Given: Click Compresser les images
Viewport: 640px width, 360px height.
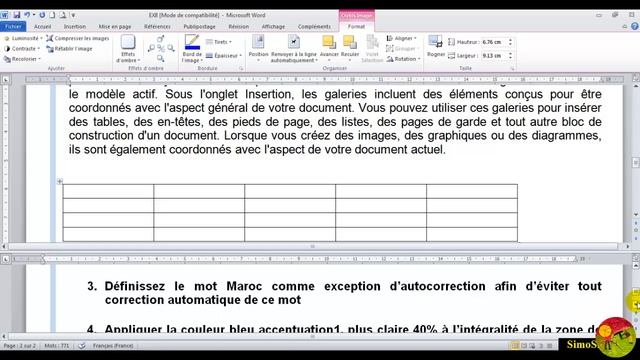Looking at the screenshot, I should [x=78, y=38].
